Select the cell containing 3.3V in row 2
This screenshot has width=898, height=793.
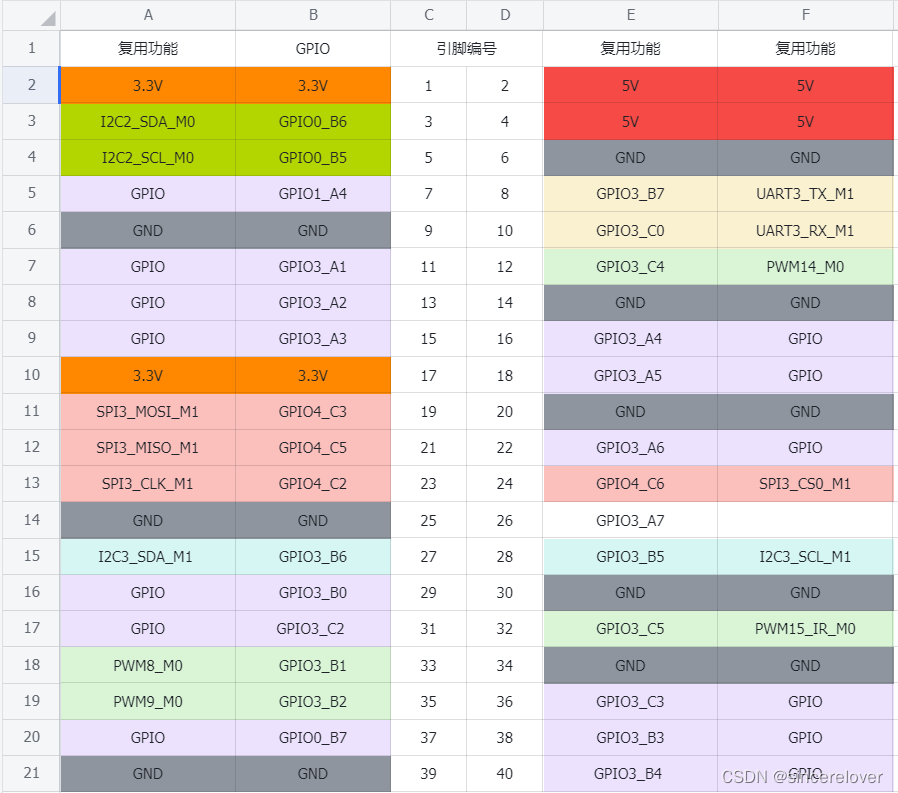click(x=148, y=85)
